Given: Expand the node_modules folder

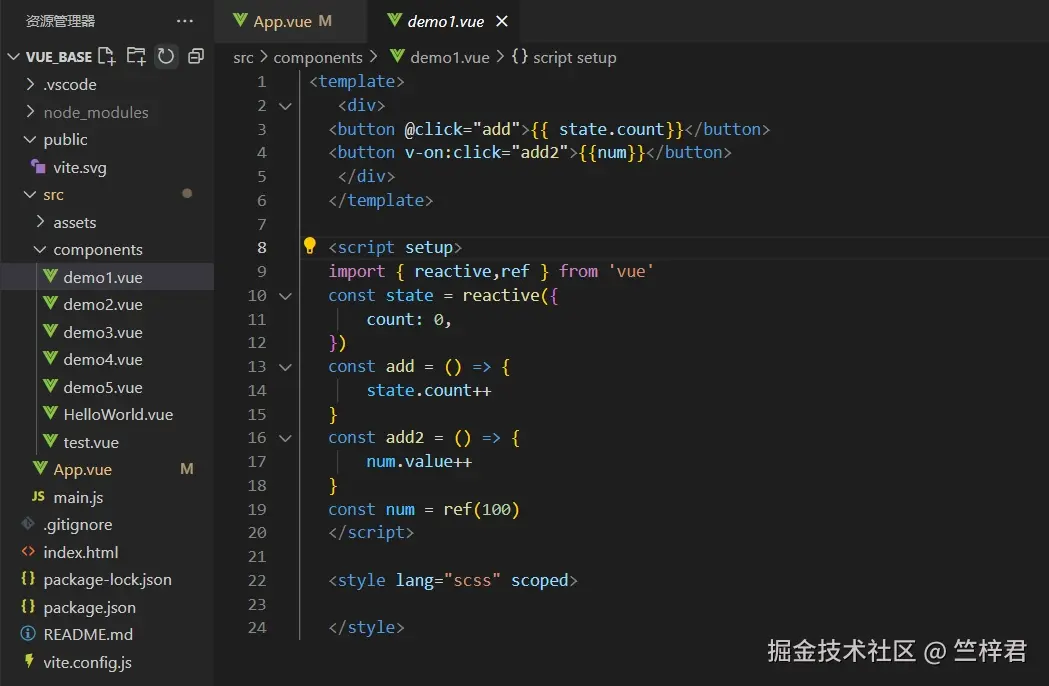Looking at the screenshot, I should [x=29, y=112].
